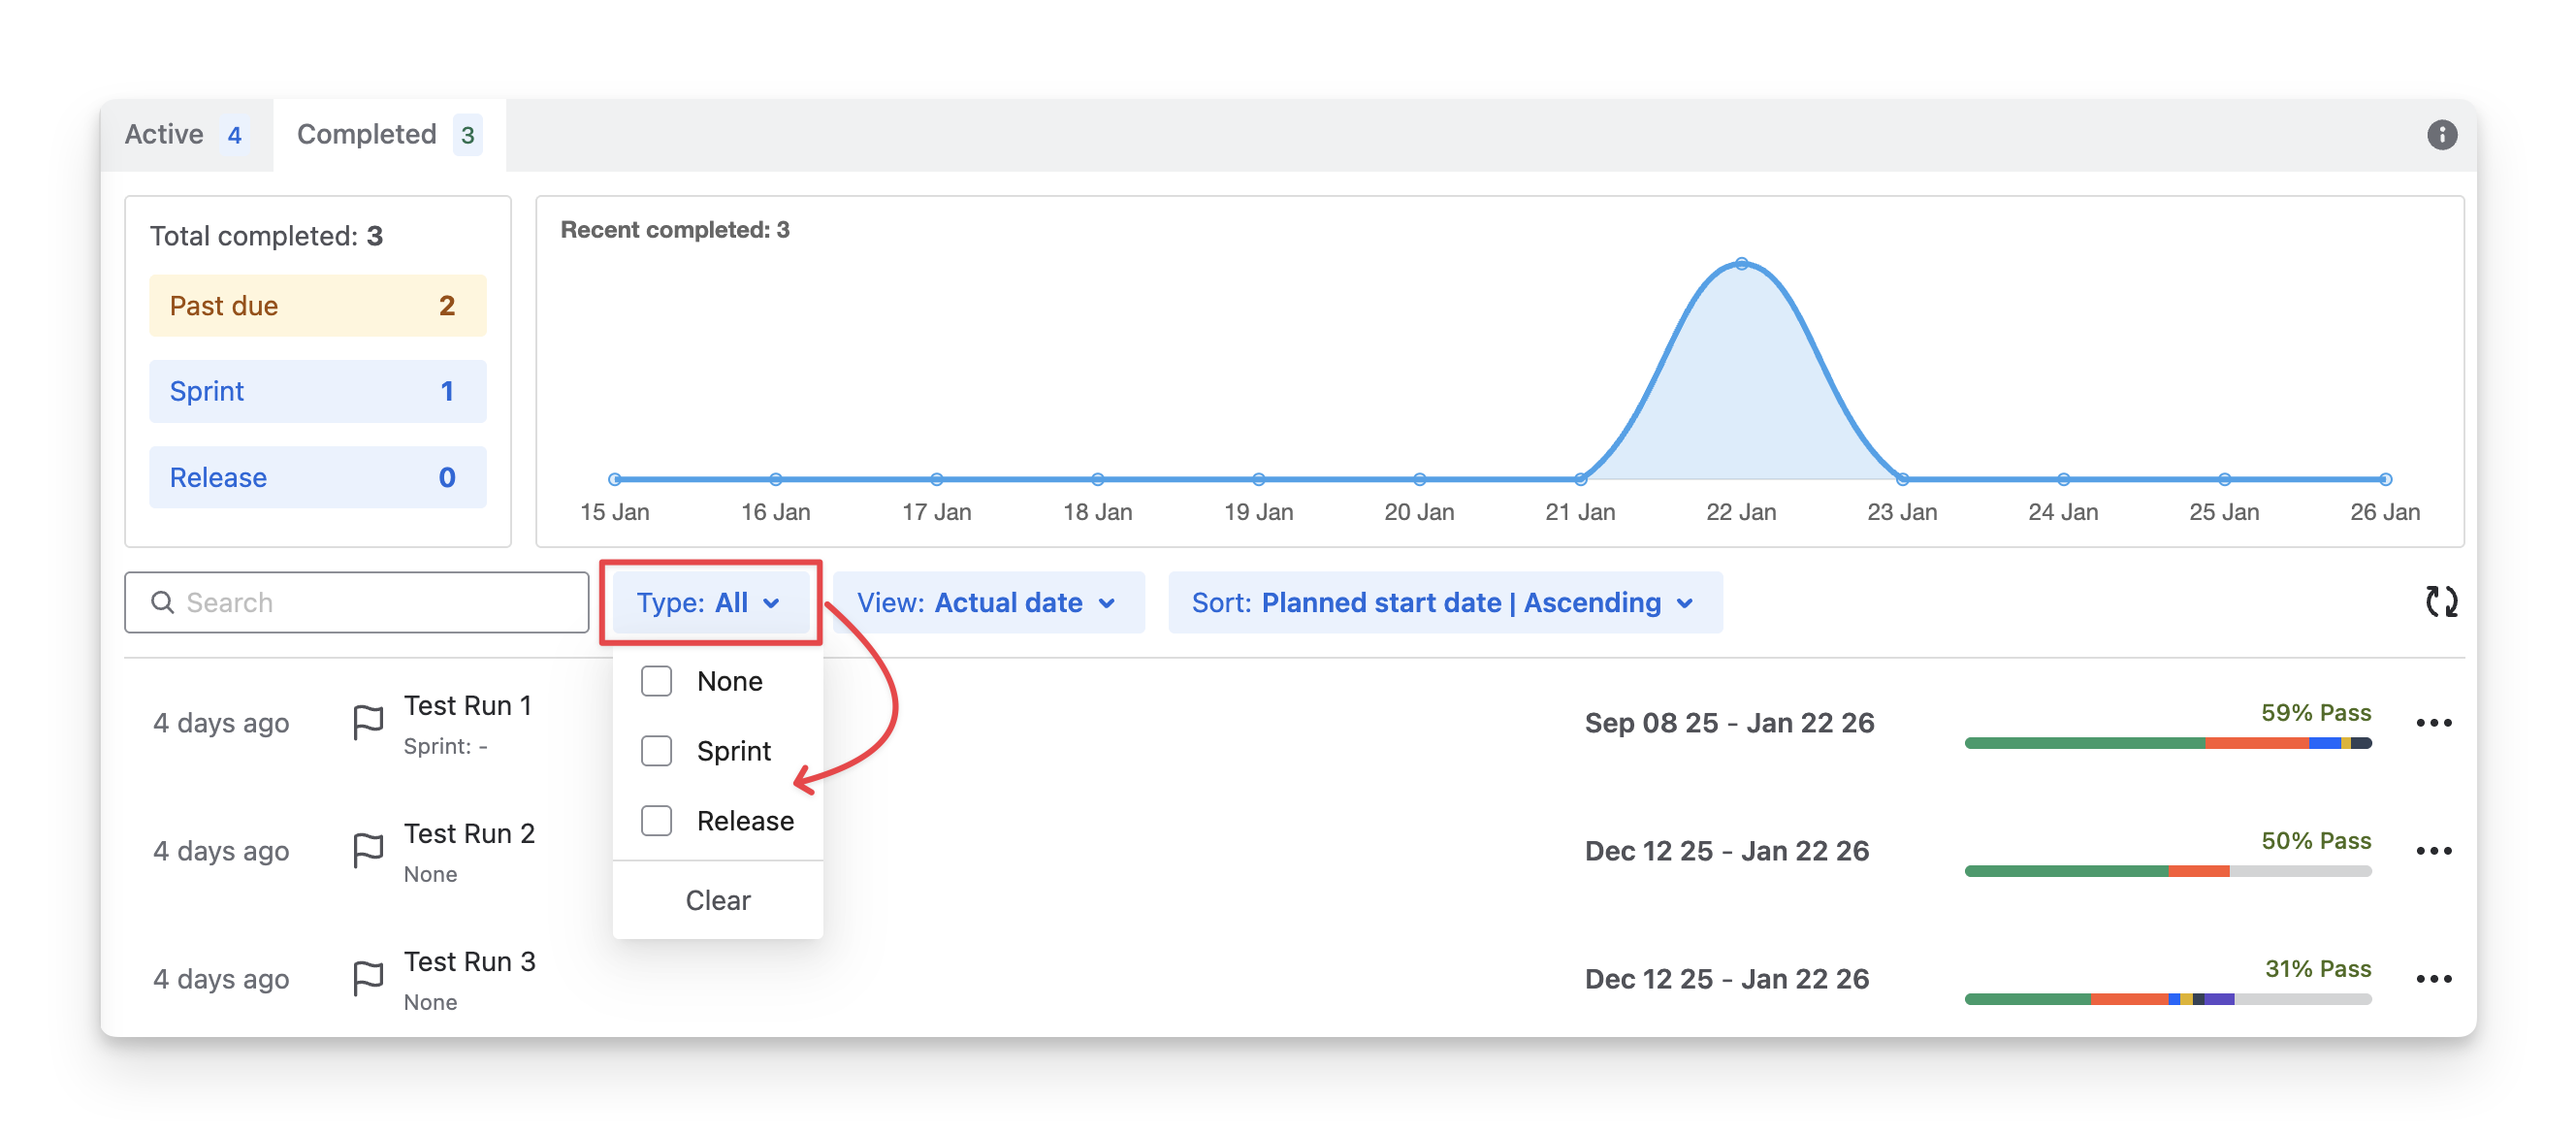2576x1136 pixels.
Task: Open the three-dot menu for Test Run 3
Action: [x=2433, y=979]
